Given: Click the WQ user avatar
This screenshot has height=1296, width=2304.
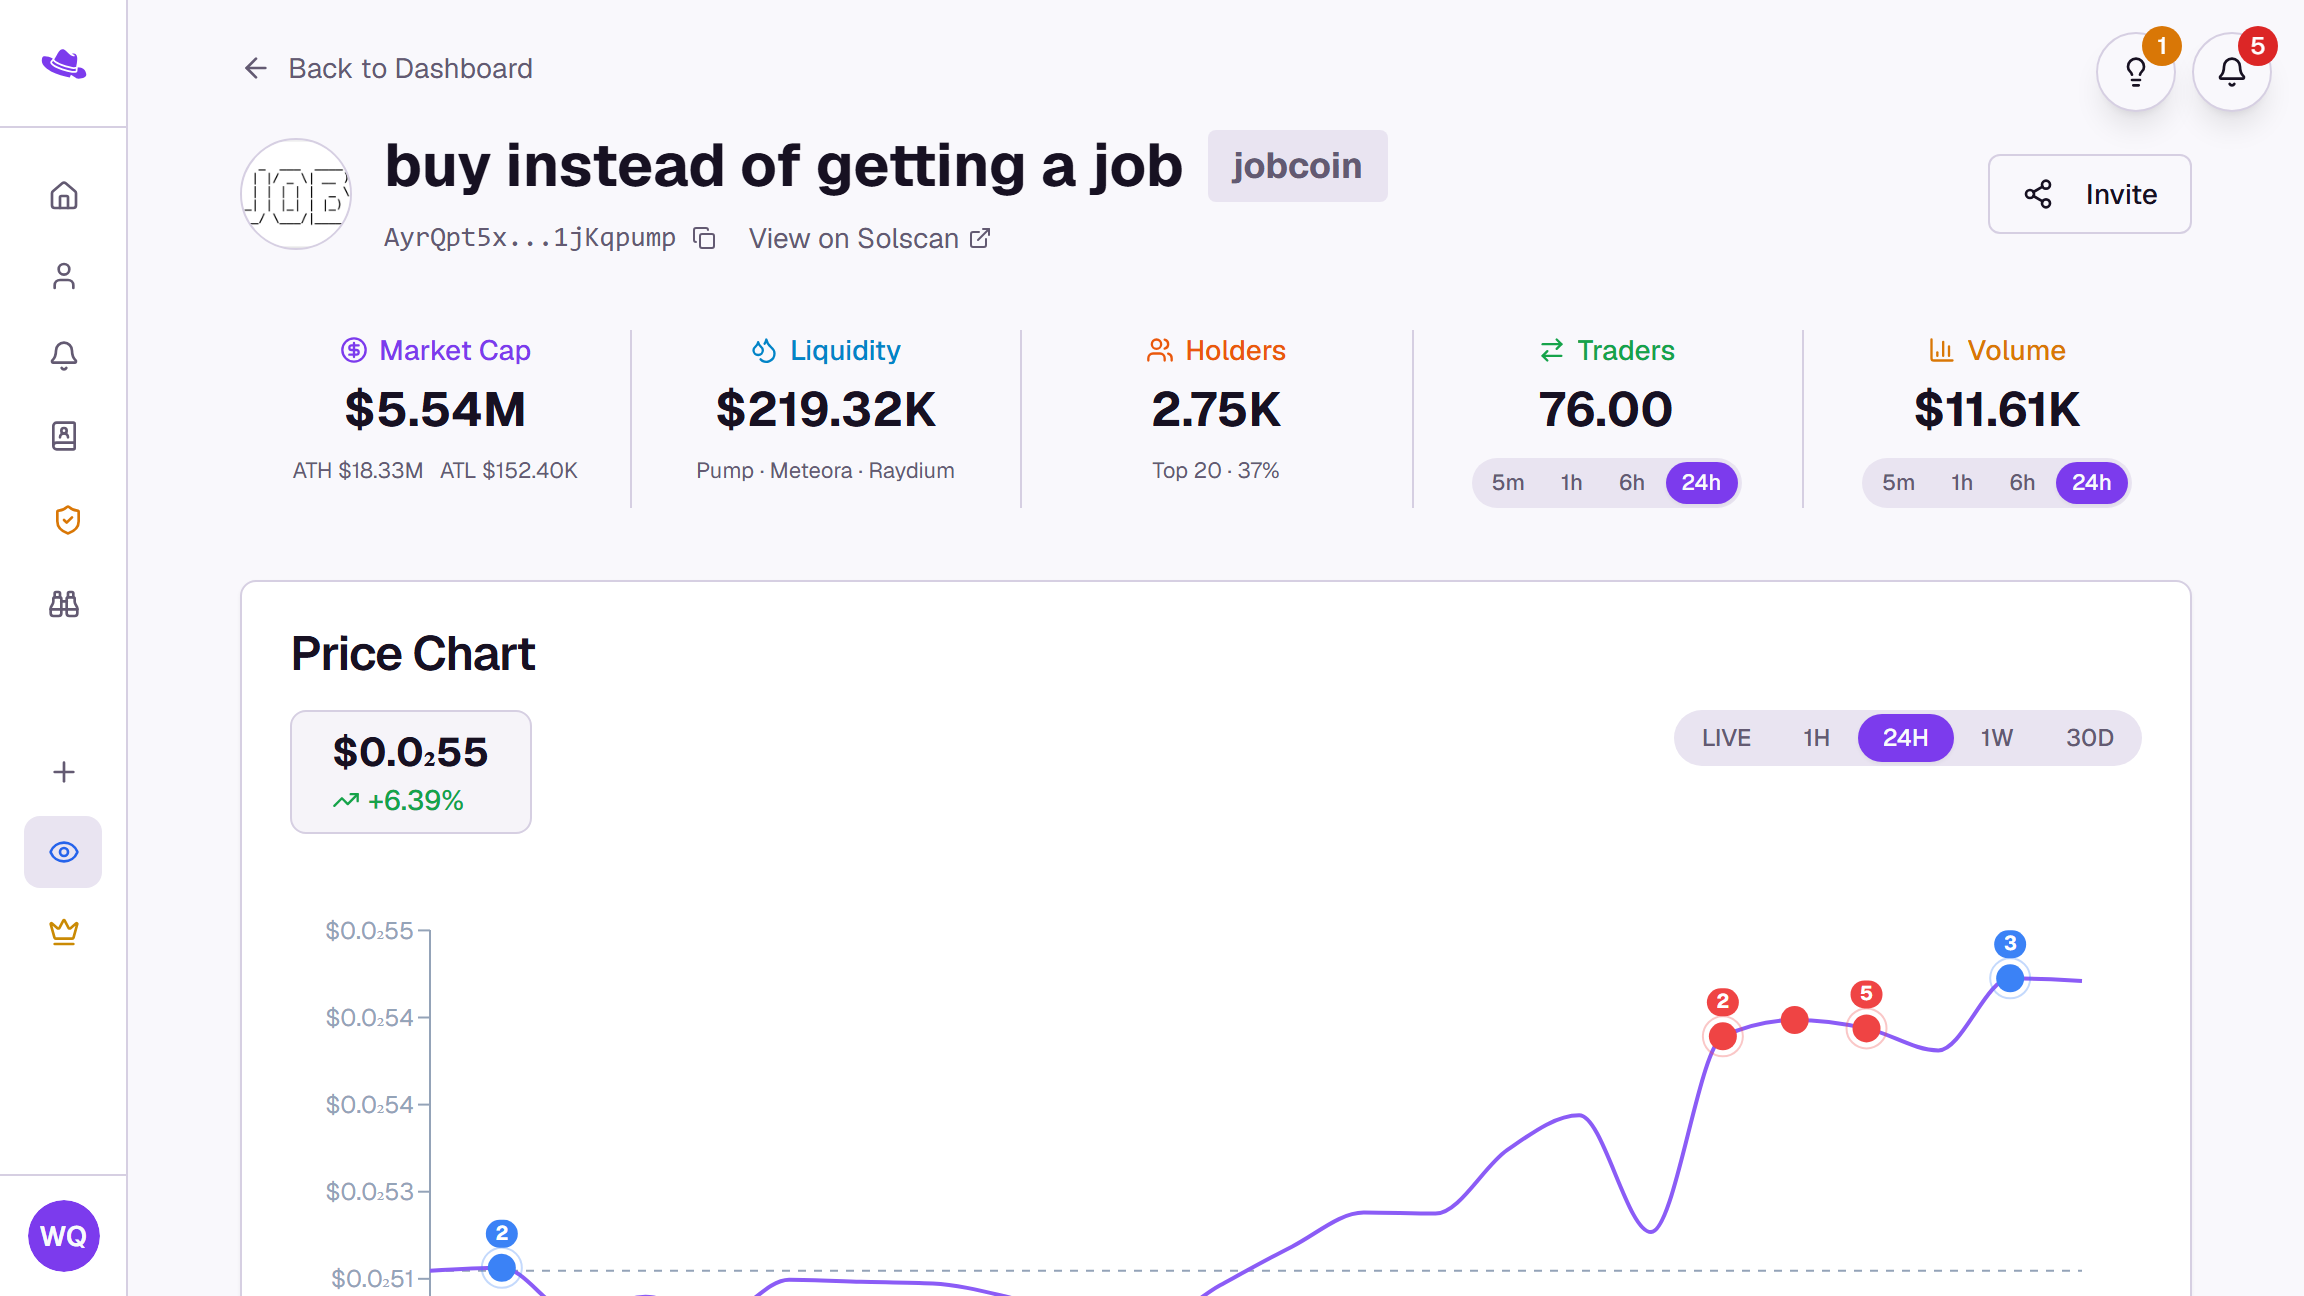Looking at the screenshot, I should tap(64, 1236).
